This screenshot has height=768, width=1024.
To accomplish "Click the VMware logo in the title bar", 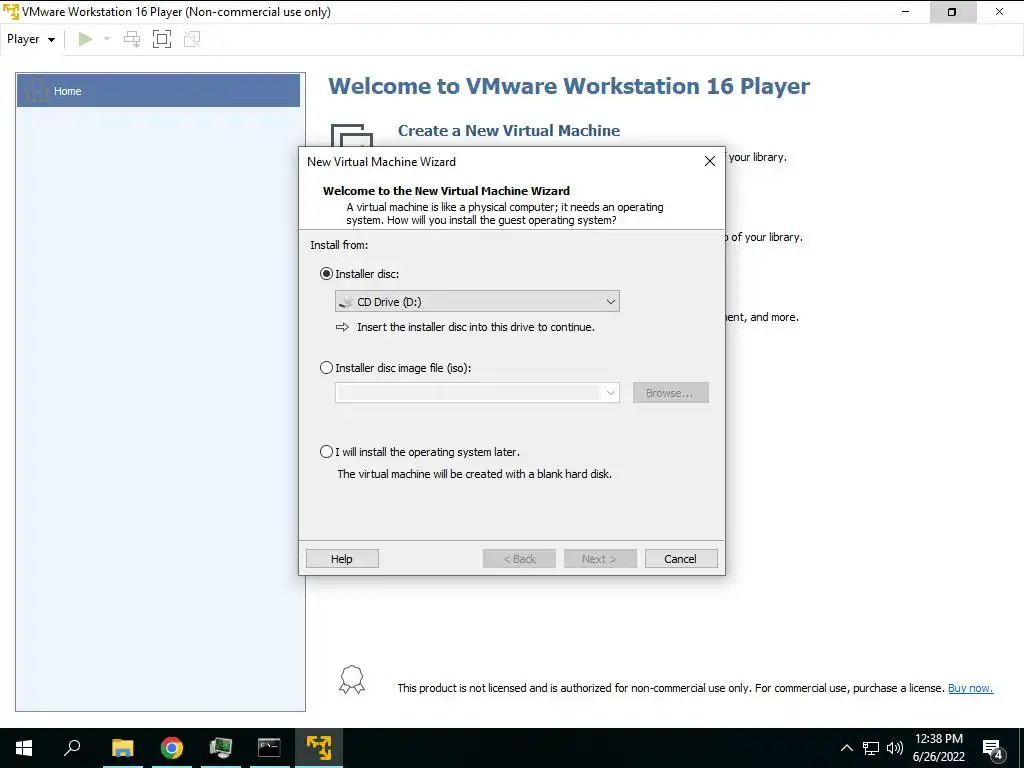I will click(11, 12).
